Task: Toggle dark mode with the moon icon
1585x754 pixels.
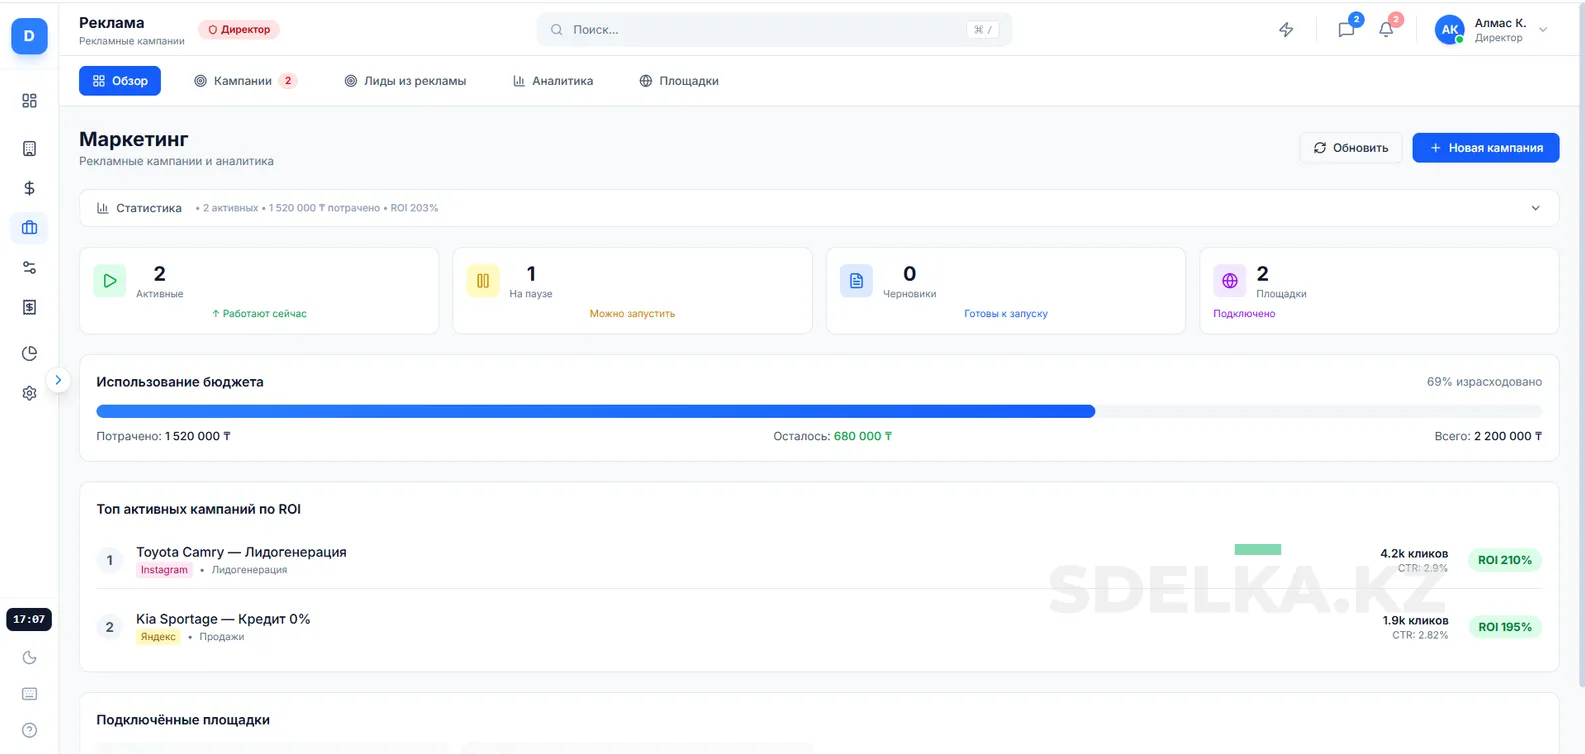Action: (29, 657)
